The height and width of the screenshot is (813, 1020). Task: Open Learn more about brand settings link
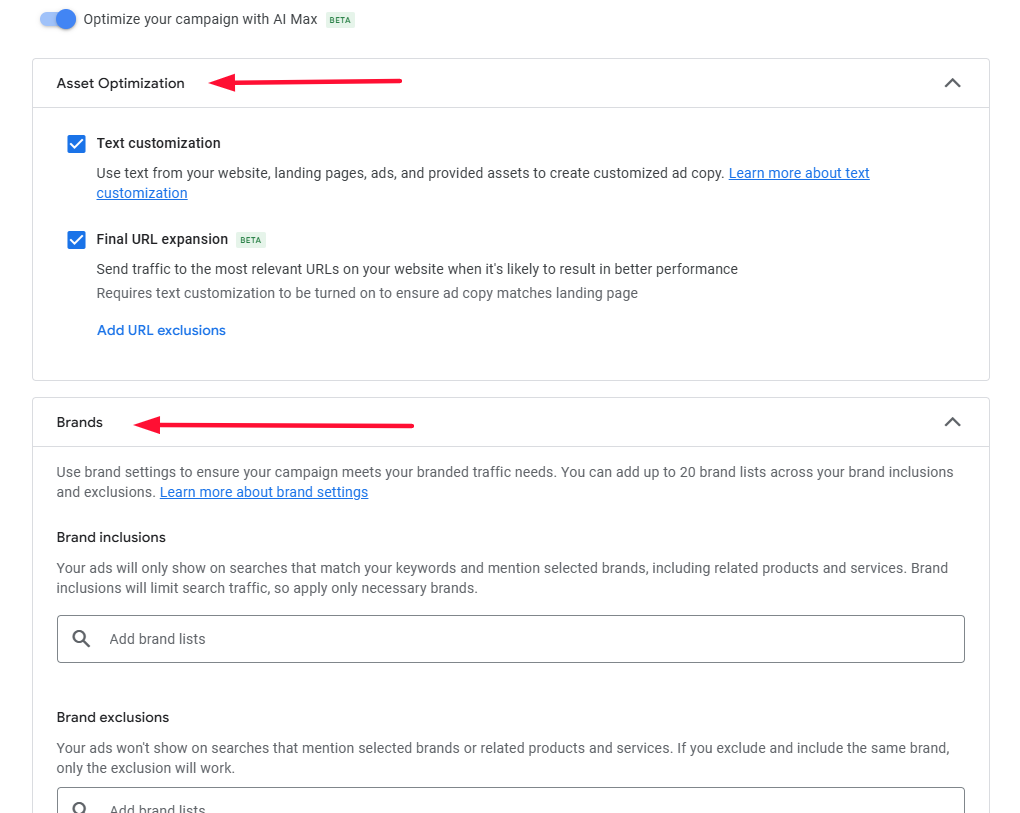(x=264, y=492)
